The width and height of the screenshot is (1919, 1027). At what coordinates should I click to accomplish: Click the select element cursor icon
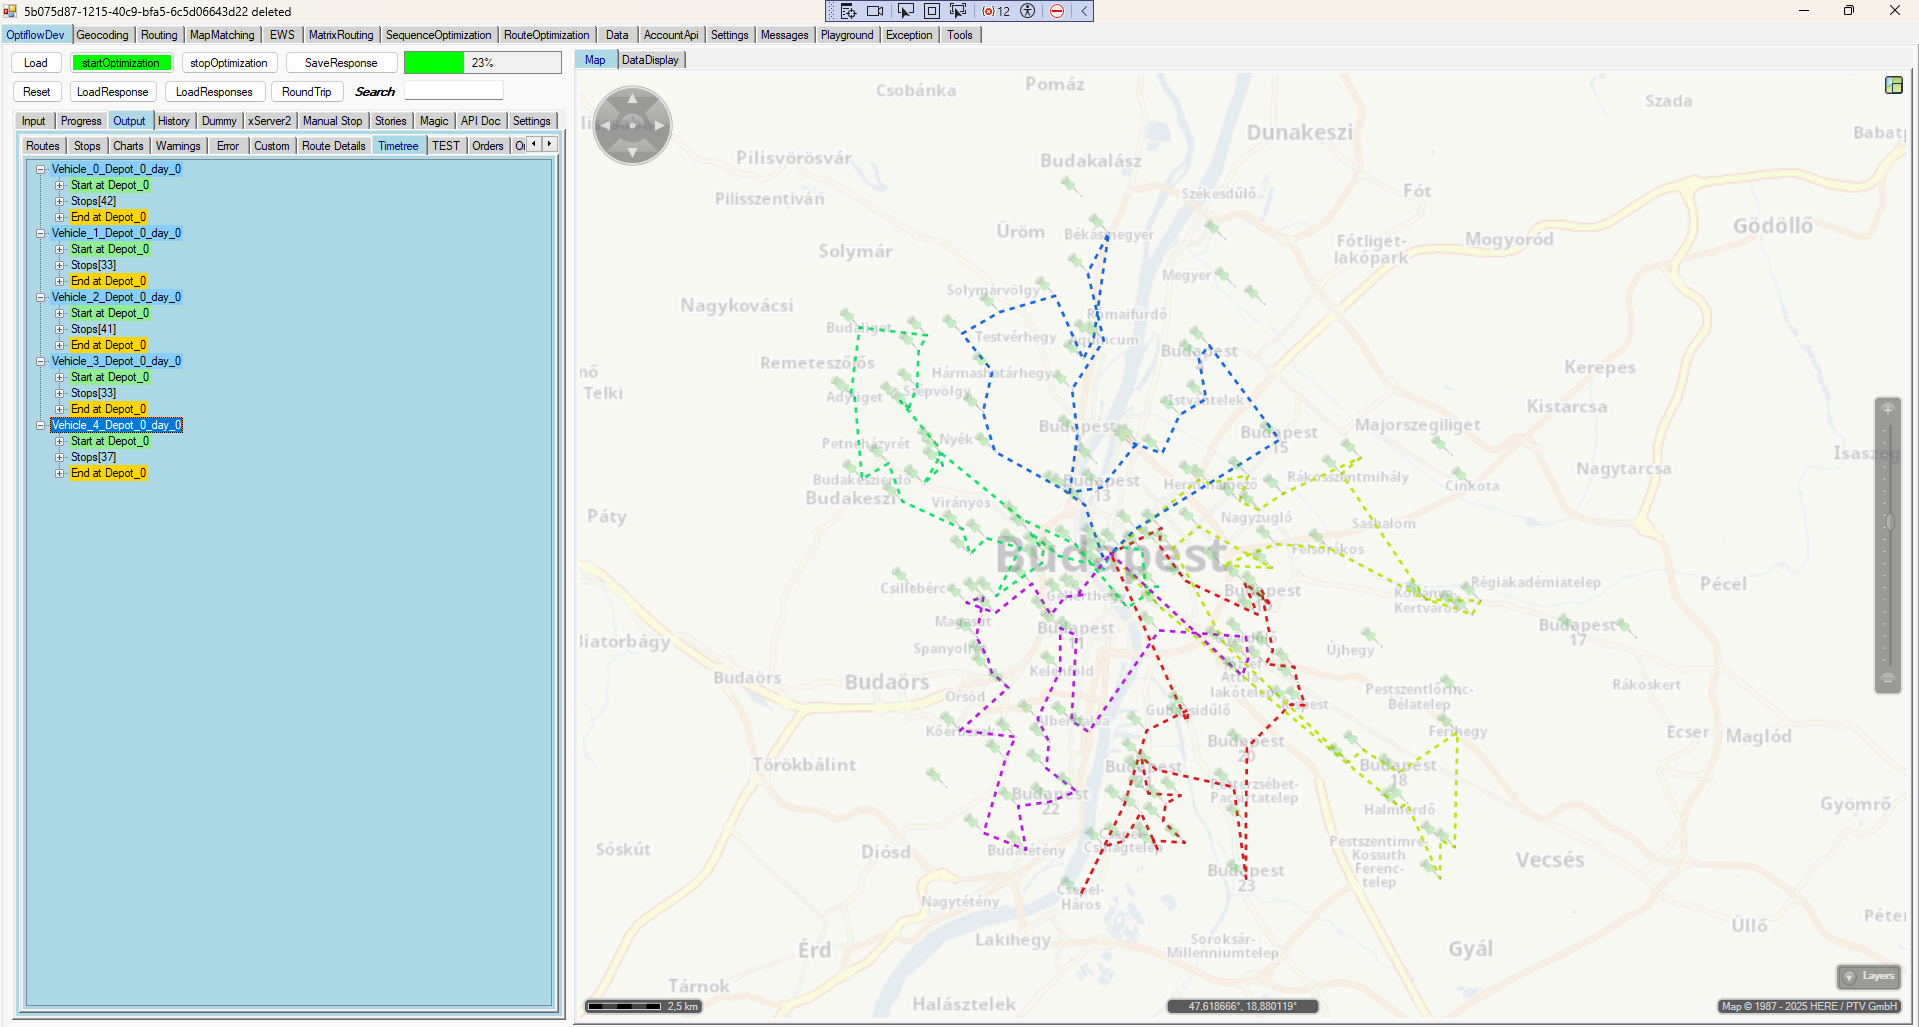(905, 11)
